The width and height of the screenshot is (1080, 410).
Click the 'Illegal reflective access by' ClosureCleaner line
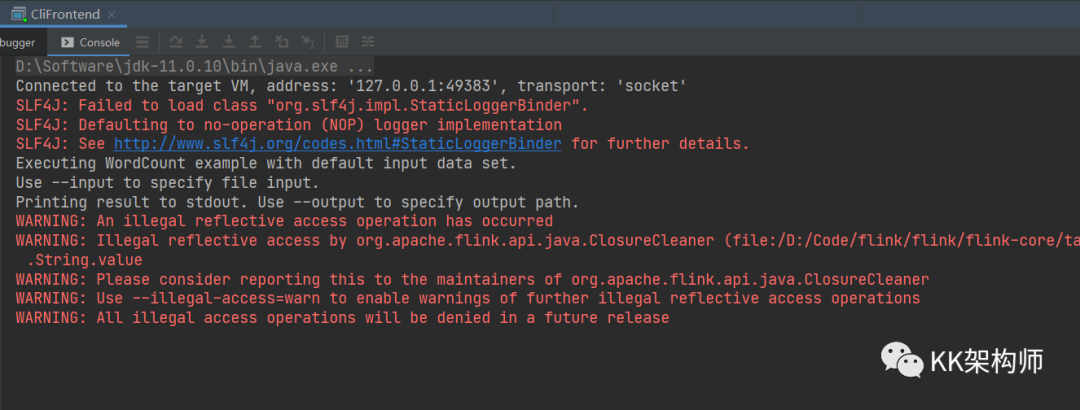(x=548, y=240)
